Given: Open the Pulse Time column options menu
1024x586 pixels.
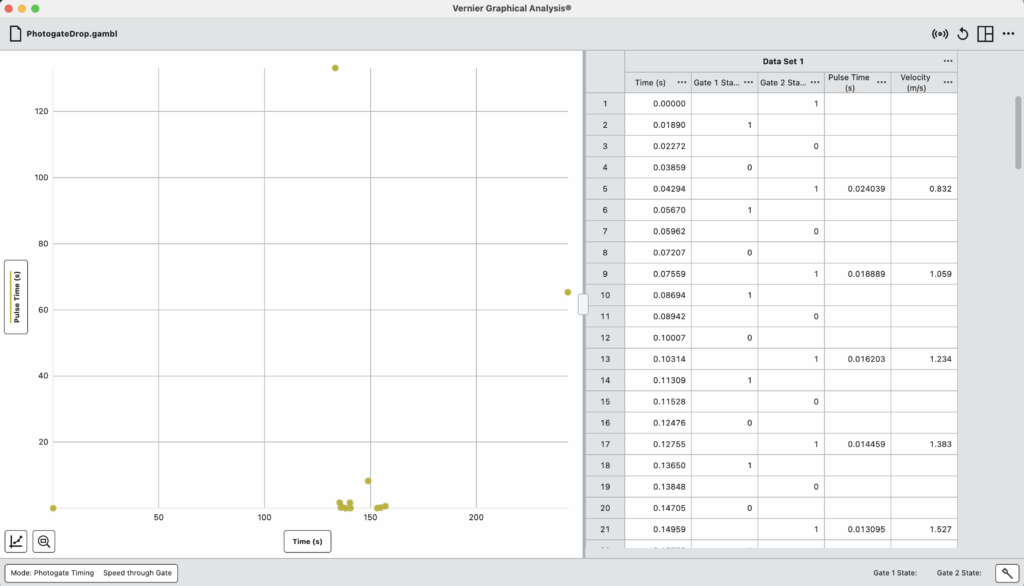Looking at the screenshot, I should click(x=881, y=82).
